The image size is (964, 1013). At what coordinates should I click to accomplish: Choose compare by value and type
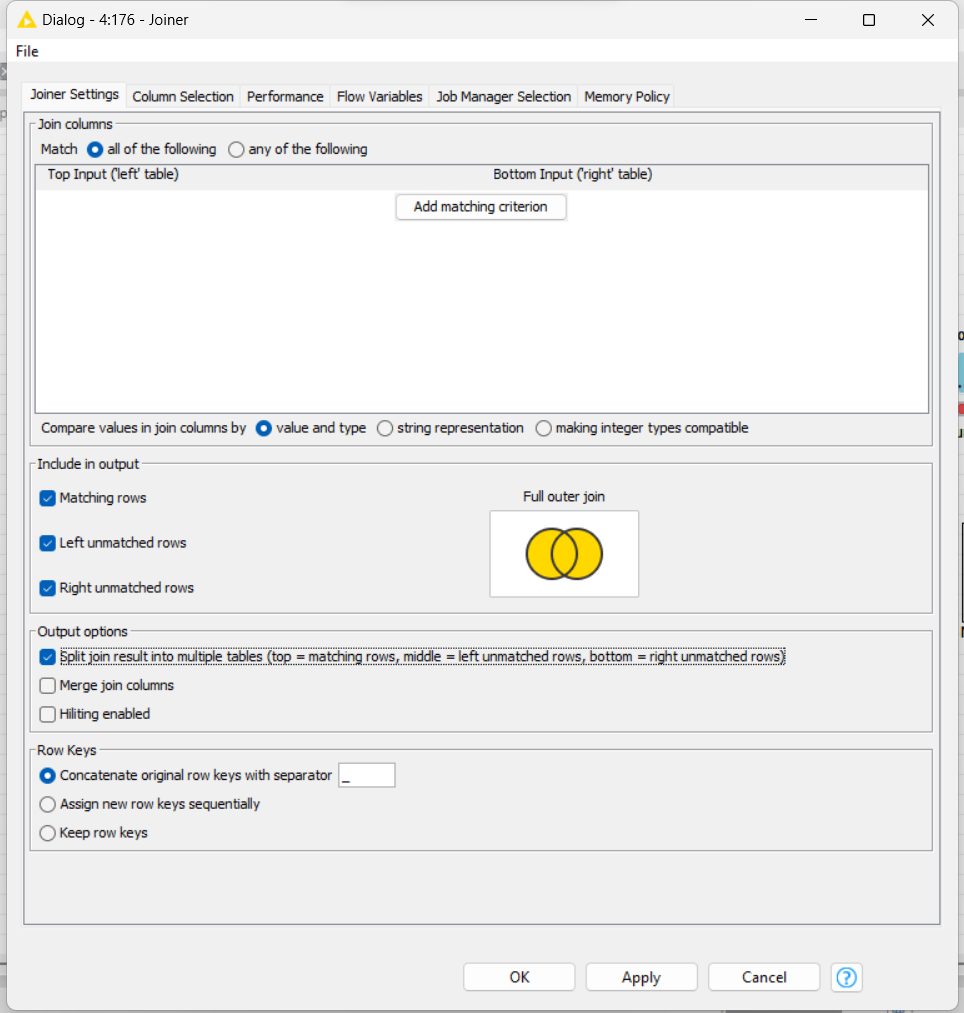264,428
